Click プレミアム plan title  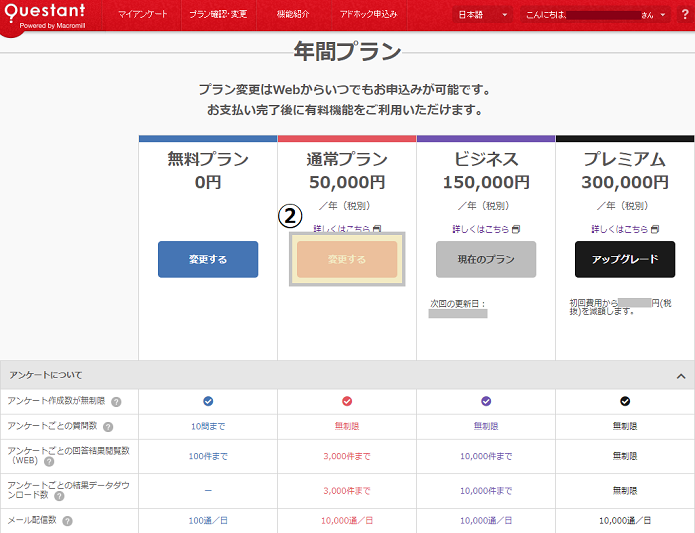tap(625, 159)
